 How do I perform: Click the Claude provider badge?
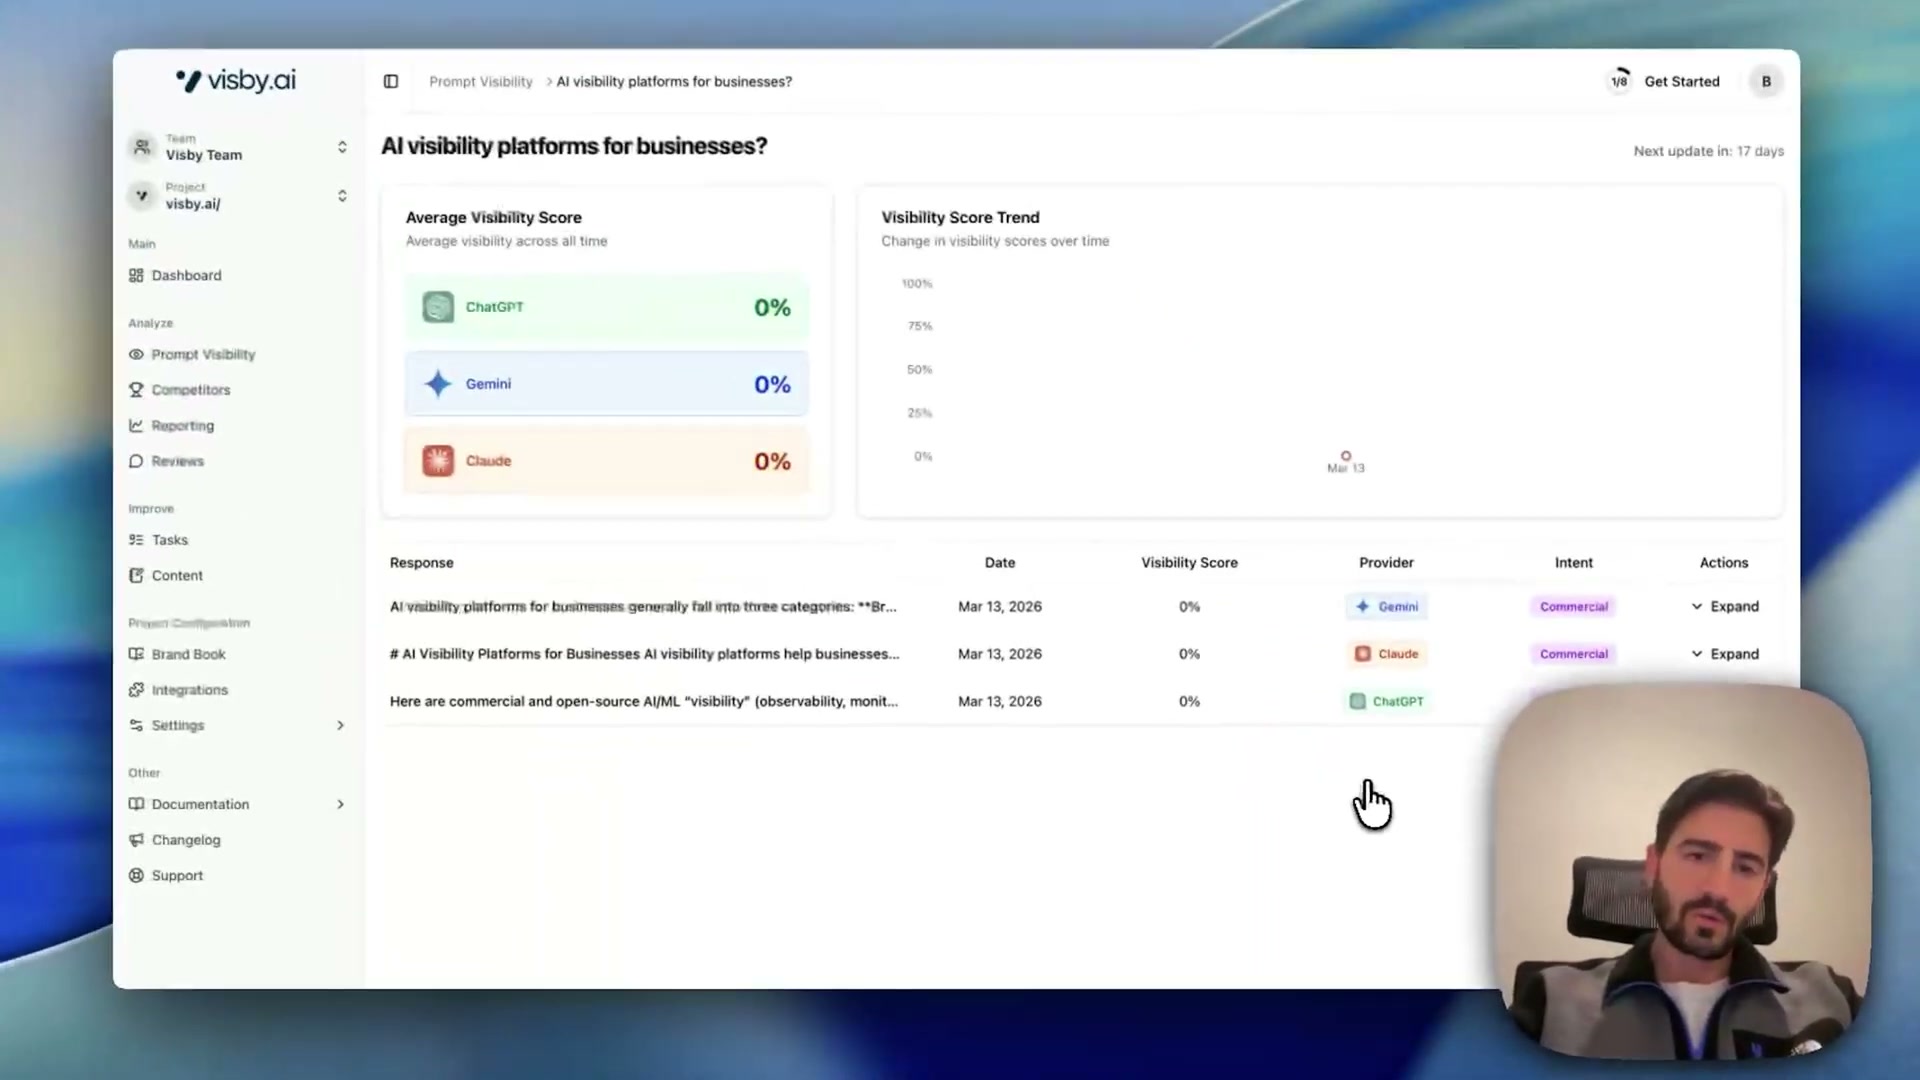[x=1386, y=654]
